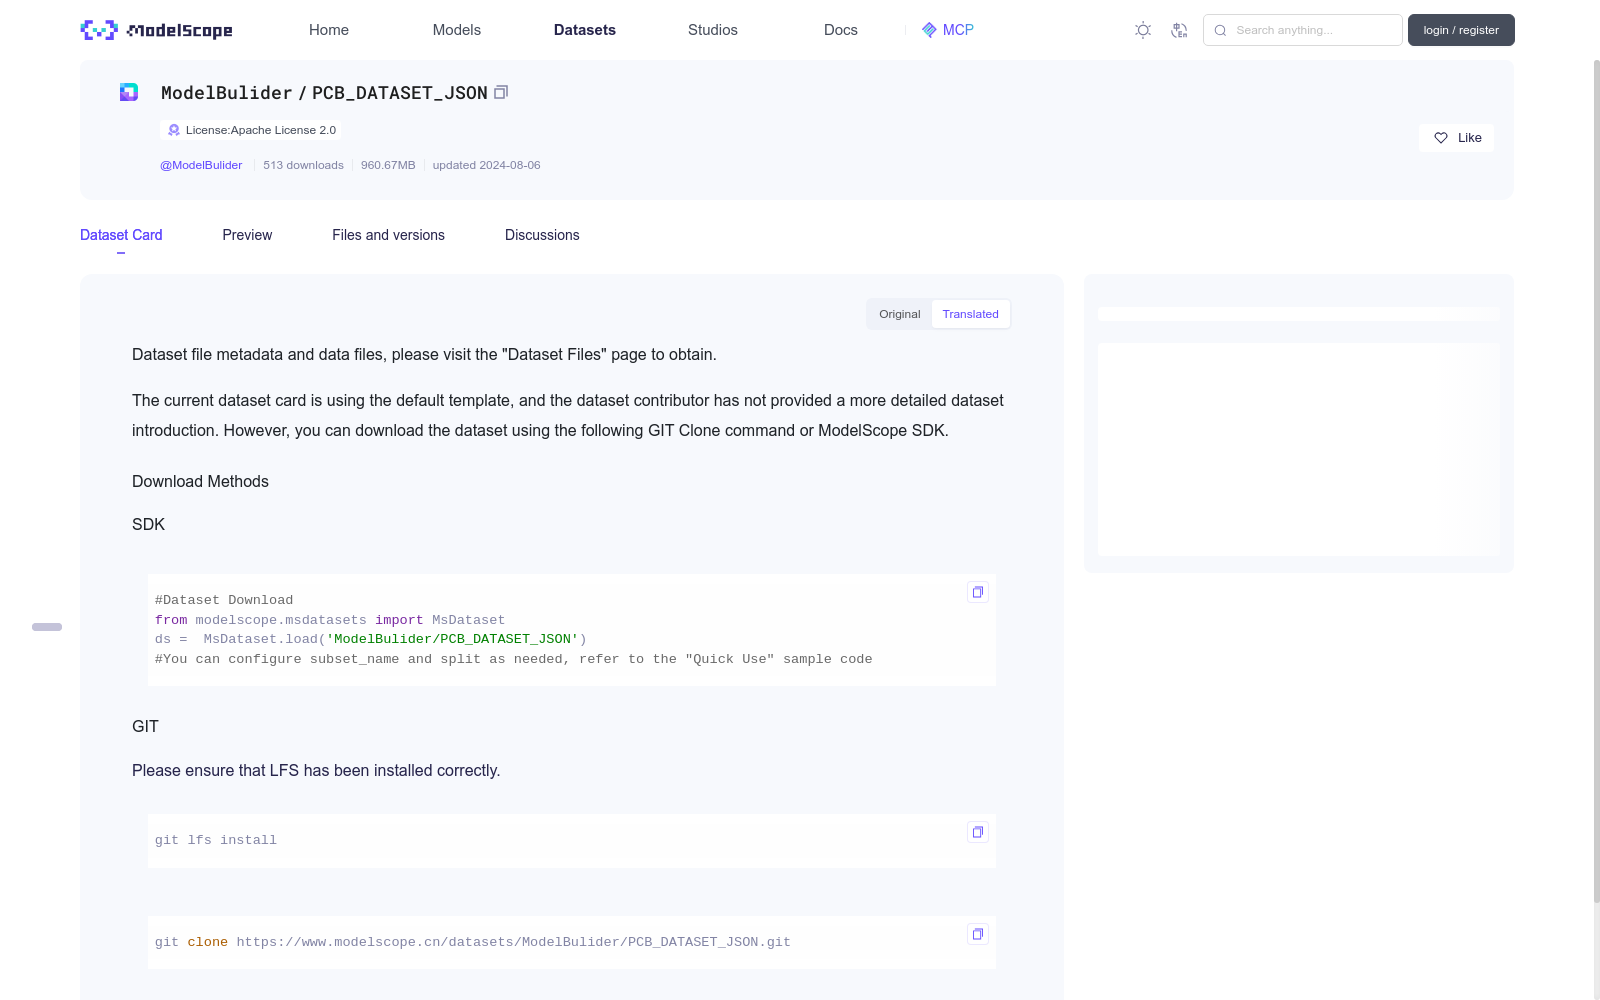The height and width of the screenshot is (1000, 1600).
Task: Like the PCB_DATASET_JSON dataset
Action: point(1456,138)
